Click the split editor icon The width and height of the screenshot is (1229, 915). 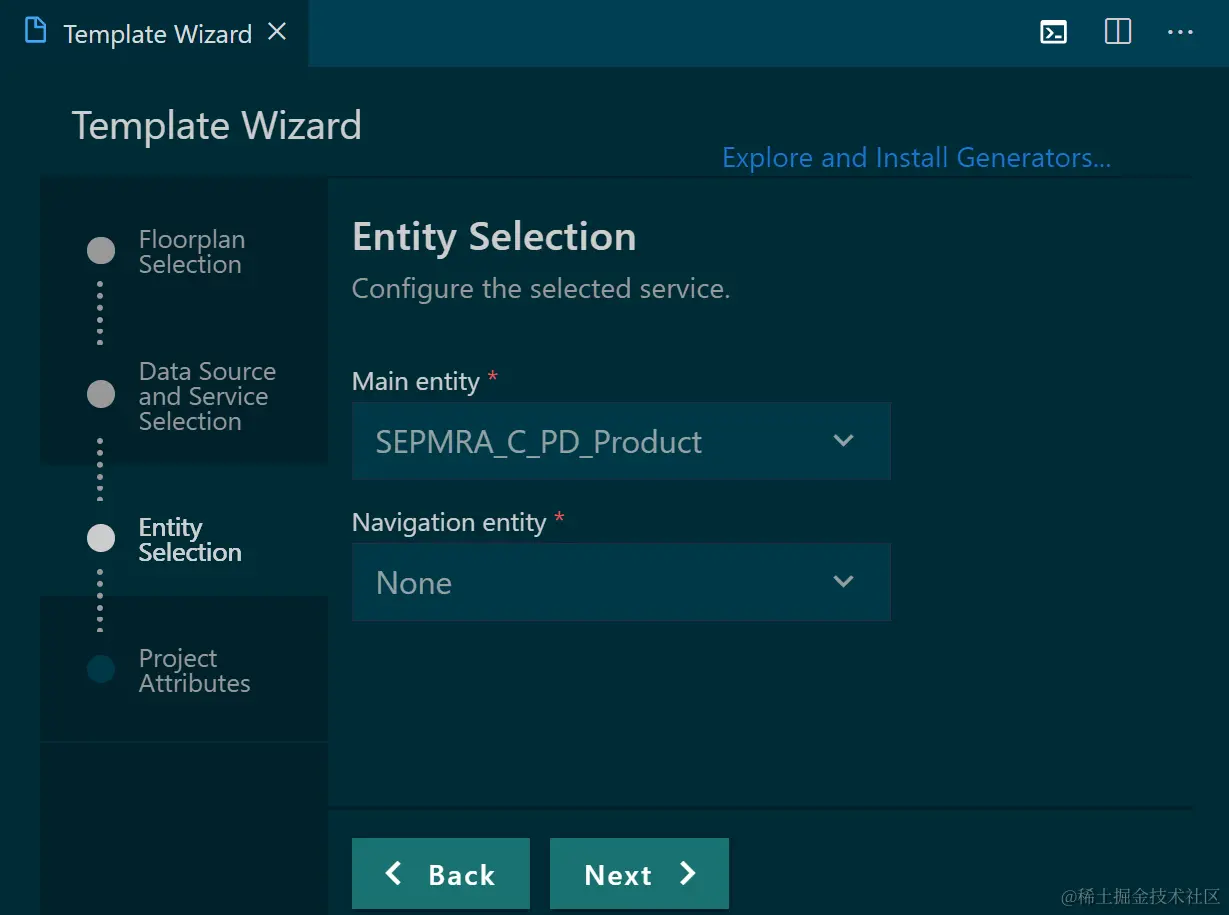click(1117, 32)
